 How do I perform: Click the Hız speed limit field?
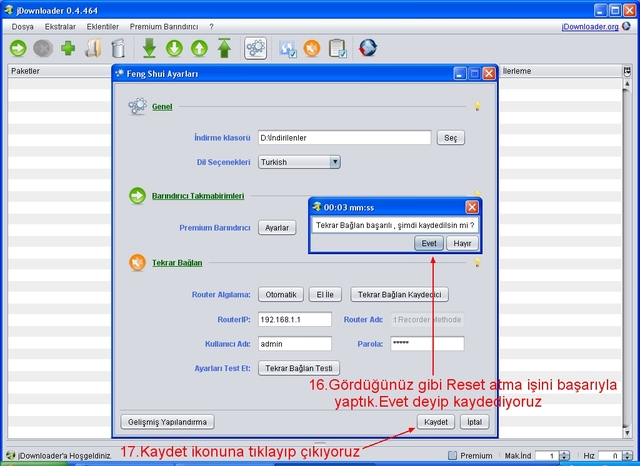611,455
